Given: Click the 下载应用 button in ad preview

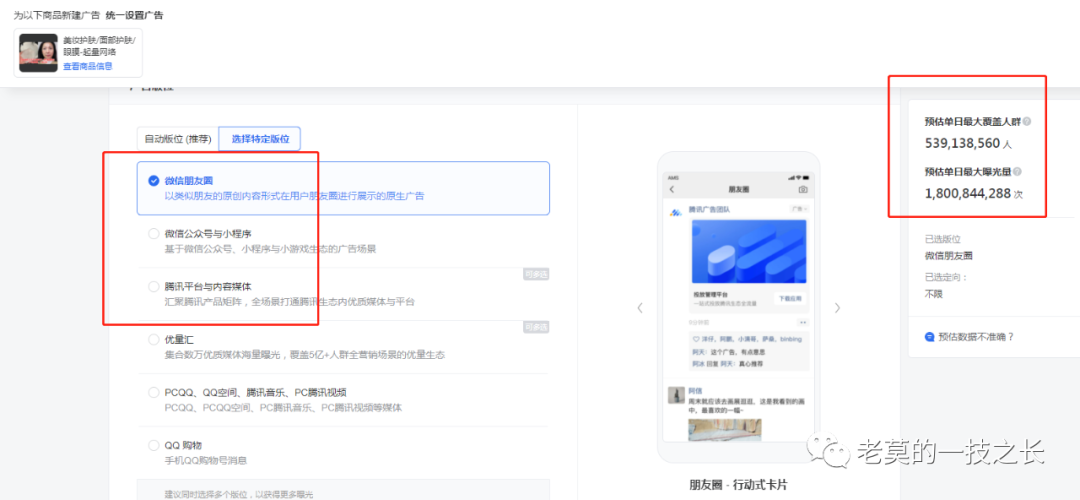Looking at the screenshot, I should tap(791, 299).
